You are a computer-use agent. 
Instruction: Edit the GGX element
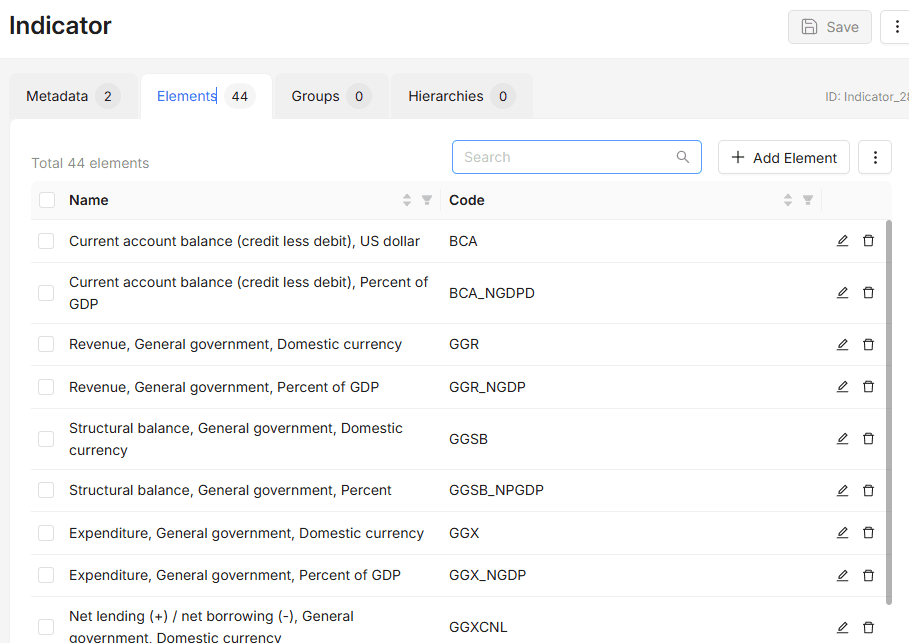842,533
